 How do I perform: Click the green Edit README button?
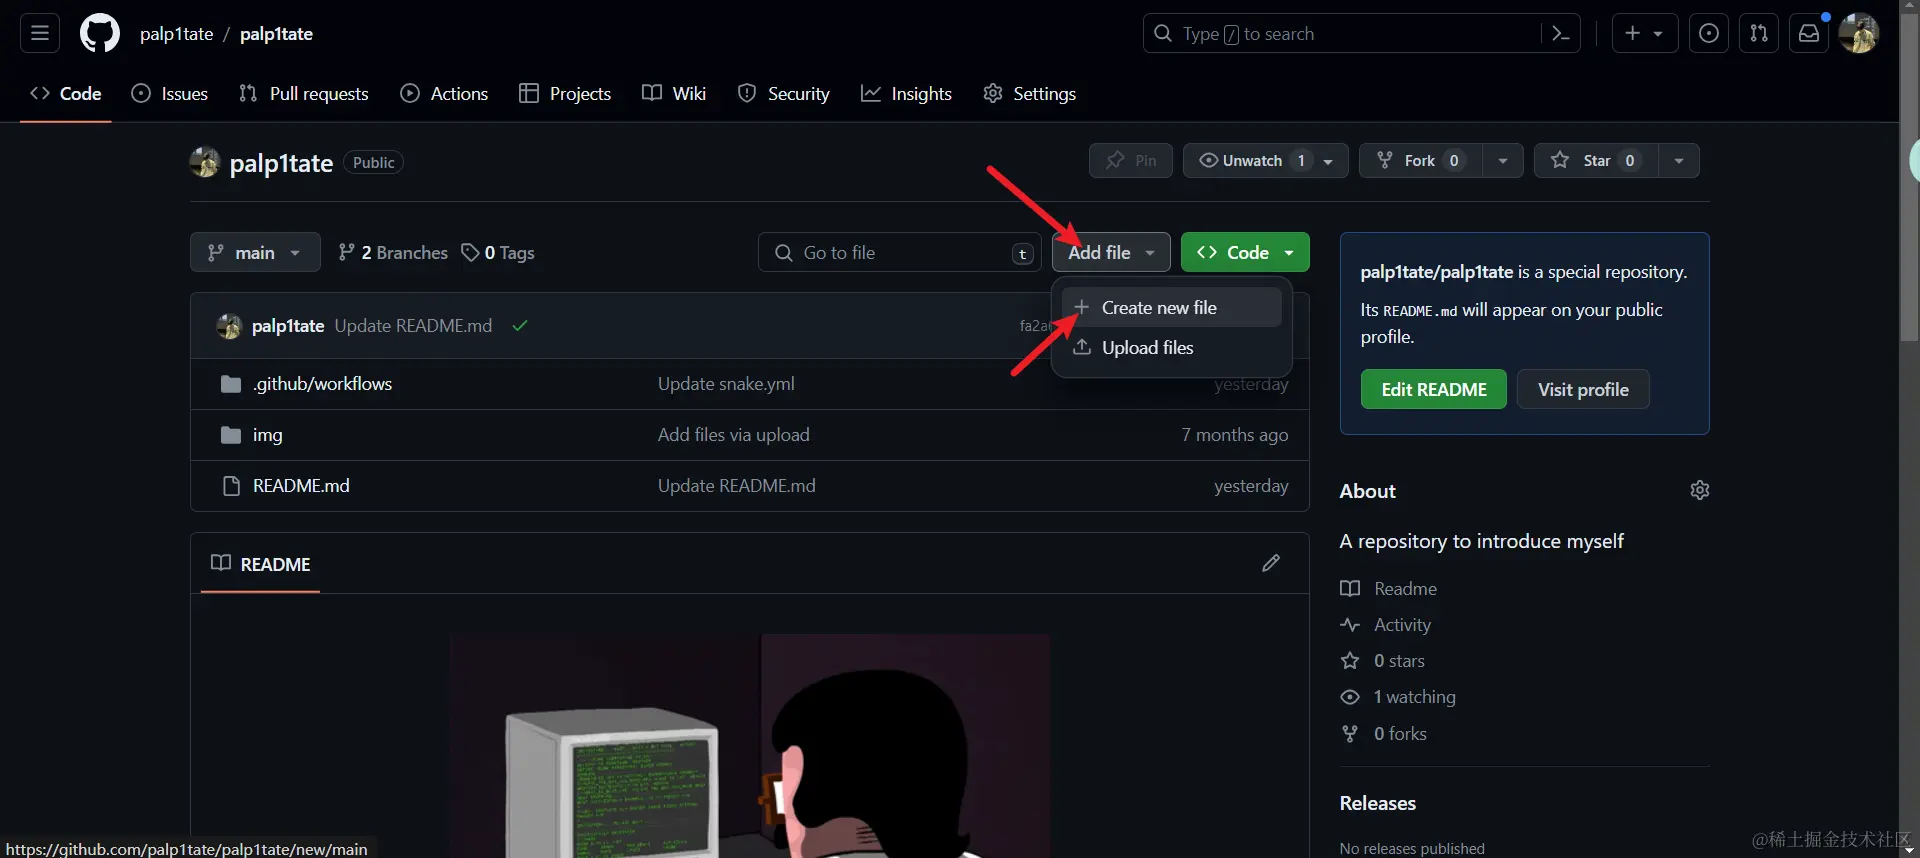point(1434,389)
